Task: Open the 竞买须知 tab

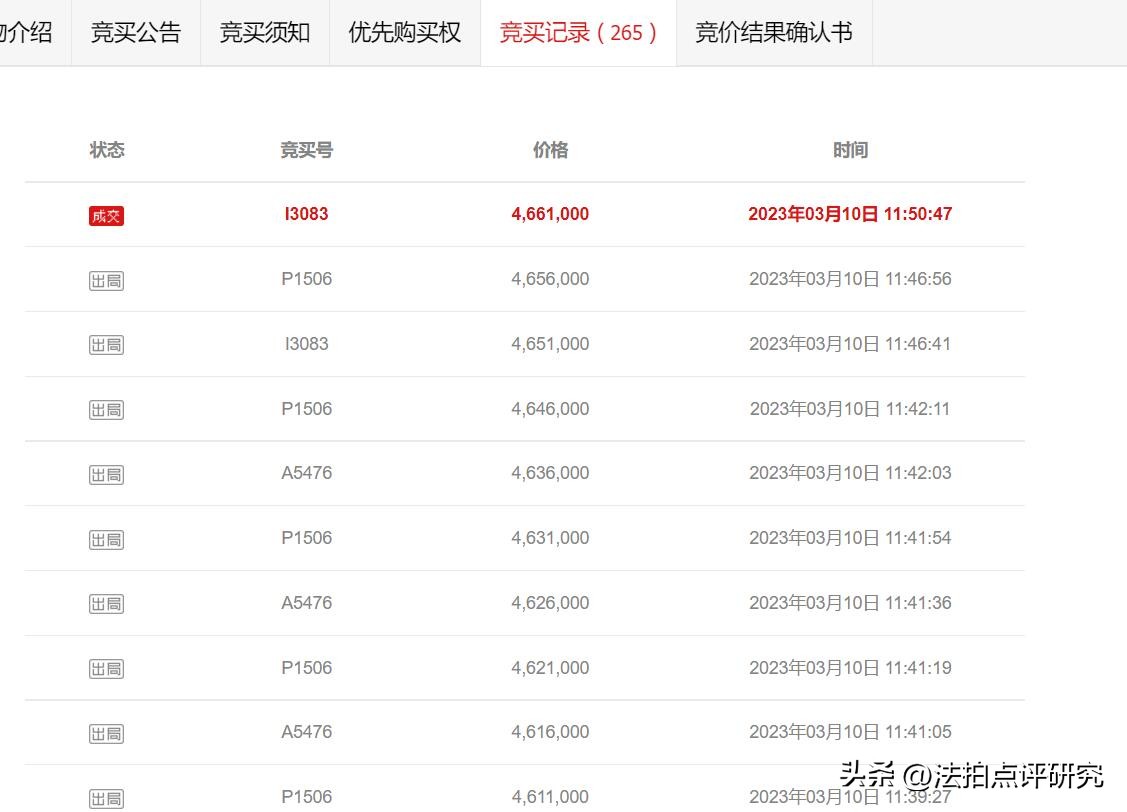Action: click(x=264, y=32)
